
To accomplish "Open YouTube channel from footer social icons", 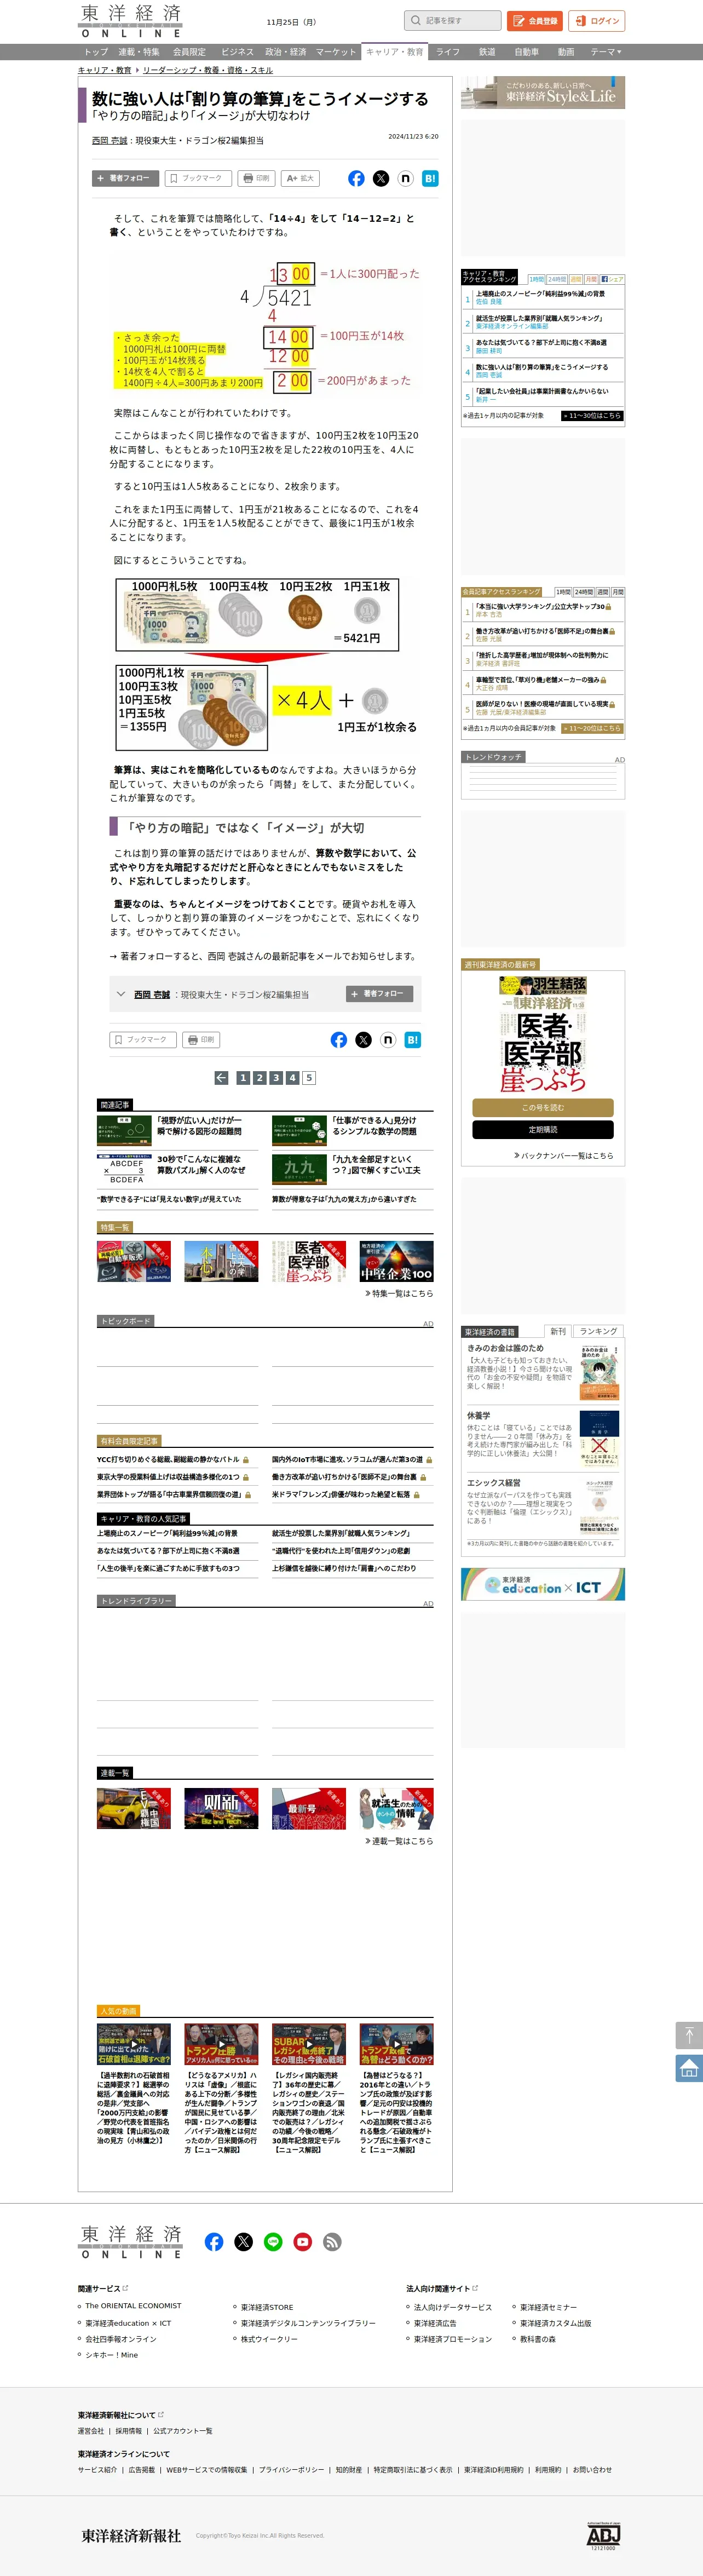I will (303, 2241).
